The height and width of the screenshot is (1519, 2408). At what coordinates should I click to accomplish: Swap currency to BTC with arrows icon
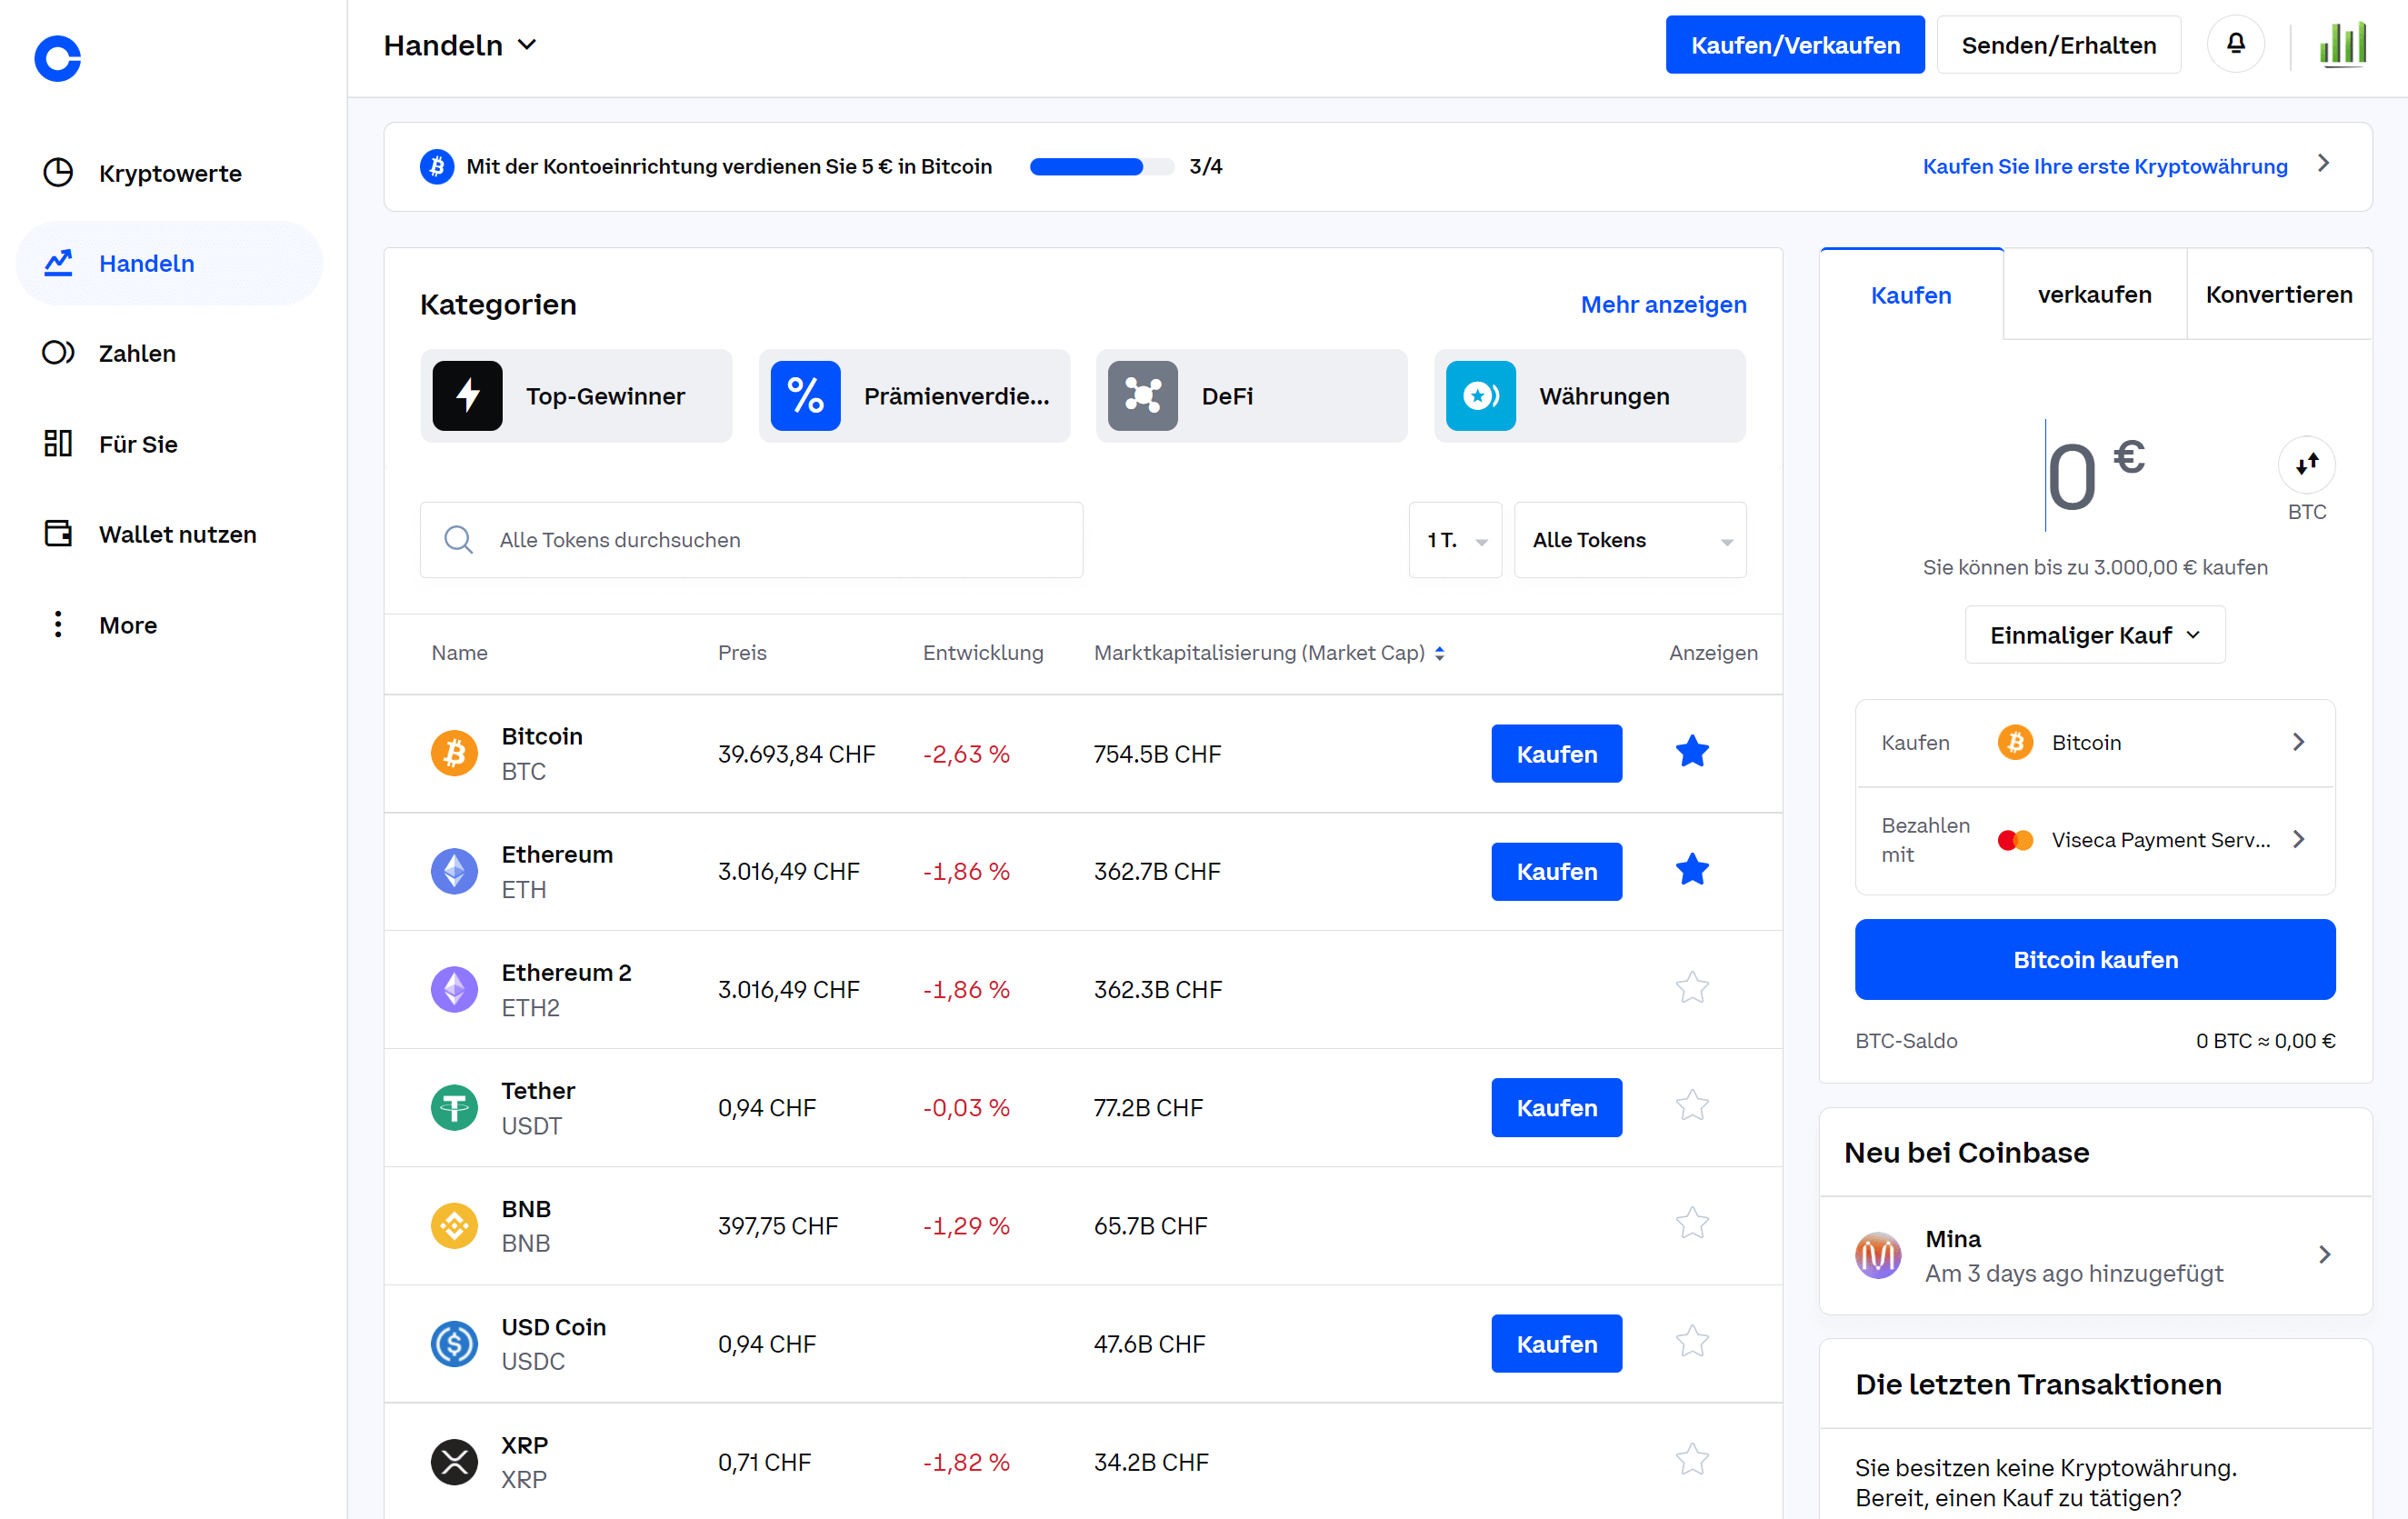click(x=2306, y=464)
